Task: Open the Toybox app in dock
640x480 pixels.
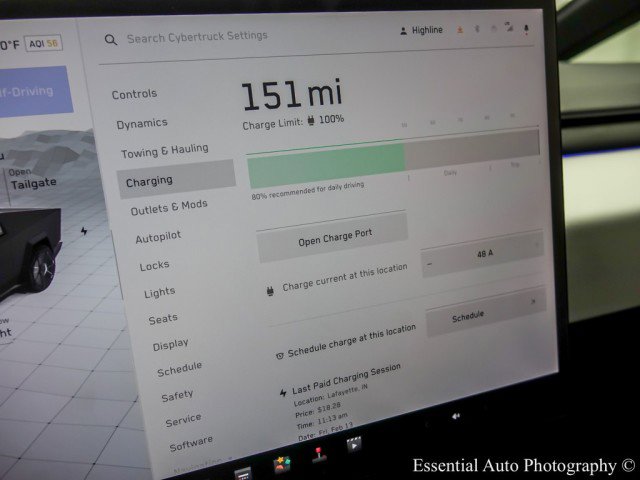Action: point(282,465)
